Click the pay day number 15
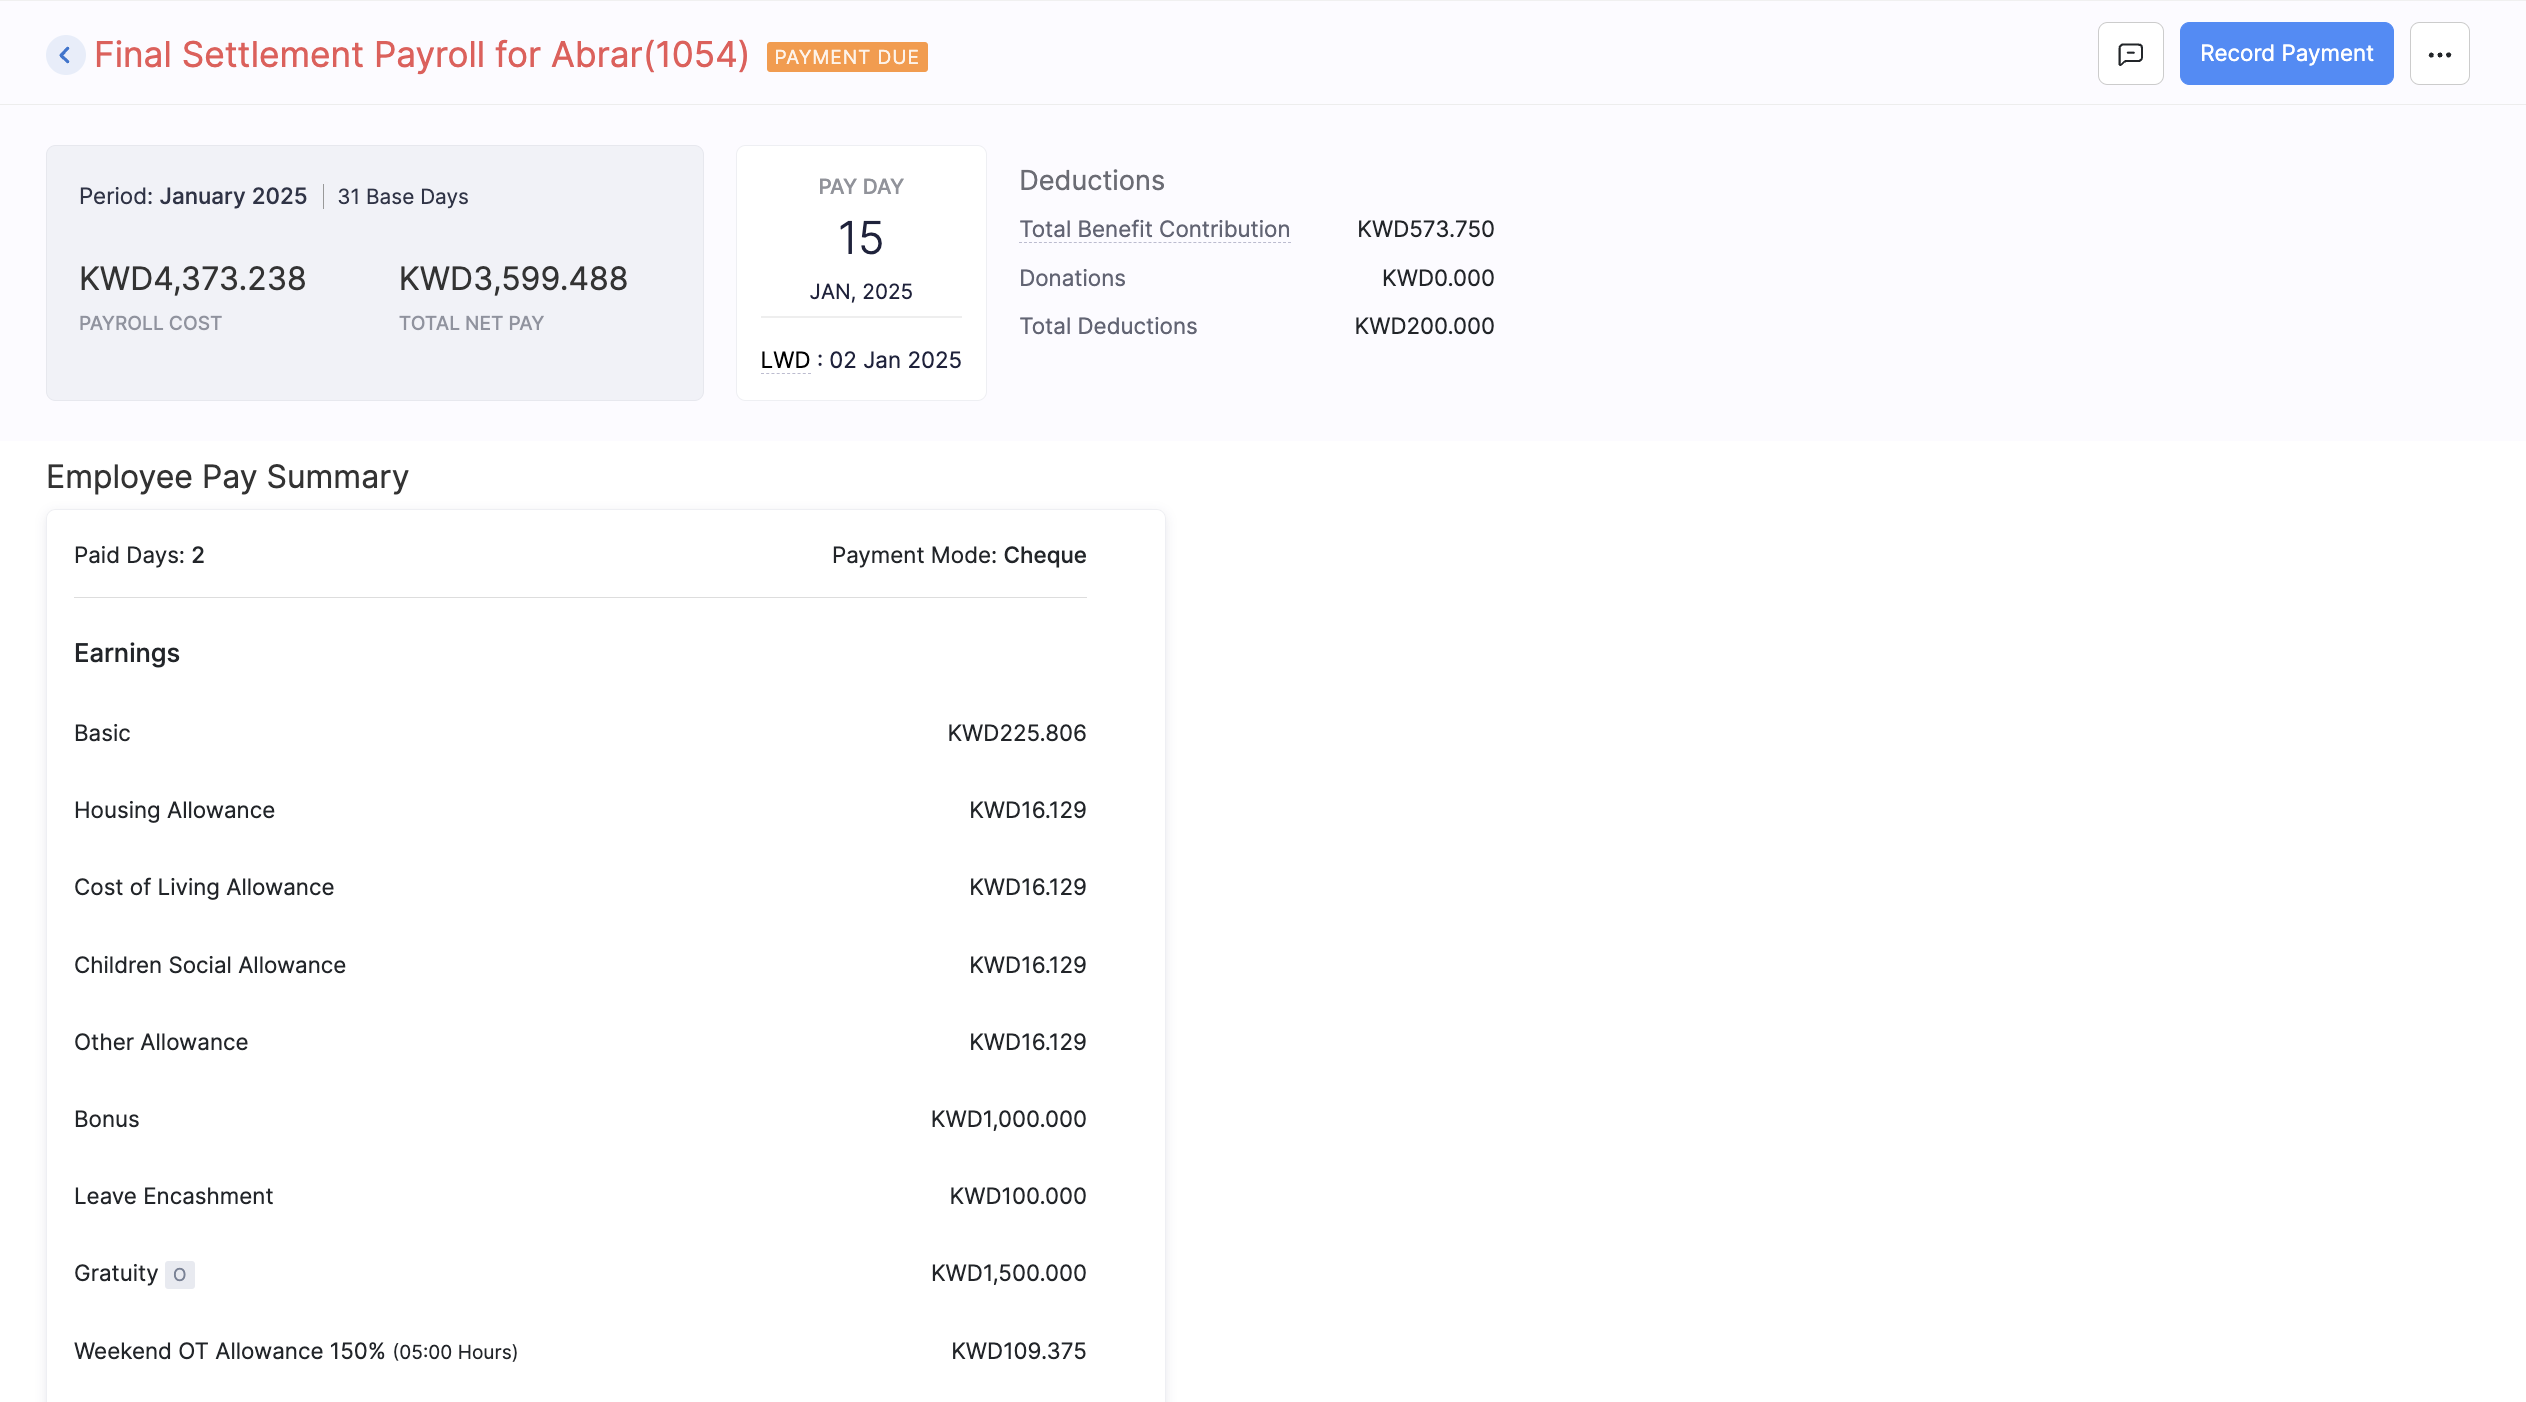This screenshot has height=1402, width=2526. [860, 238]
